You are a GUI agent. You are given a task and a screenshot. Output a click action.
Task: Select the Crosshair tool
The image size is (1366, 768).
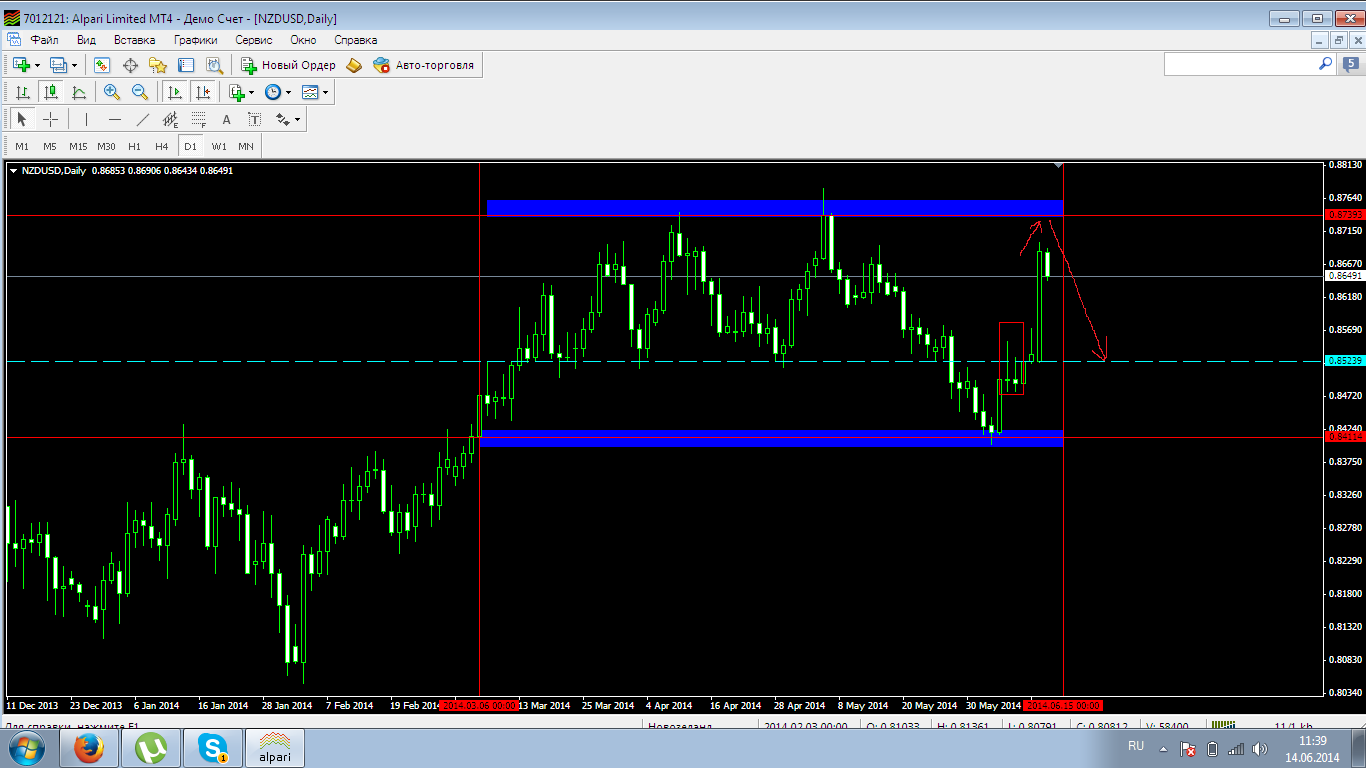[x=50, y=119]
